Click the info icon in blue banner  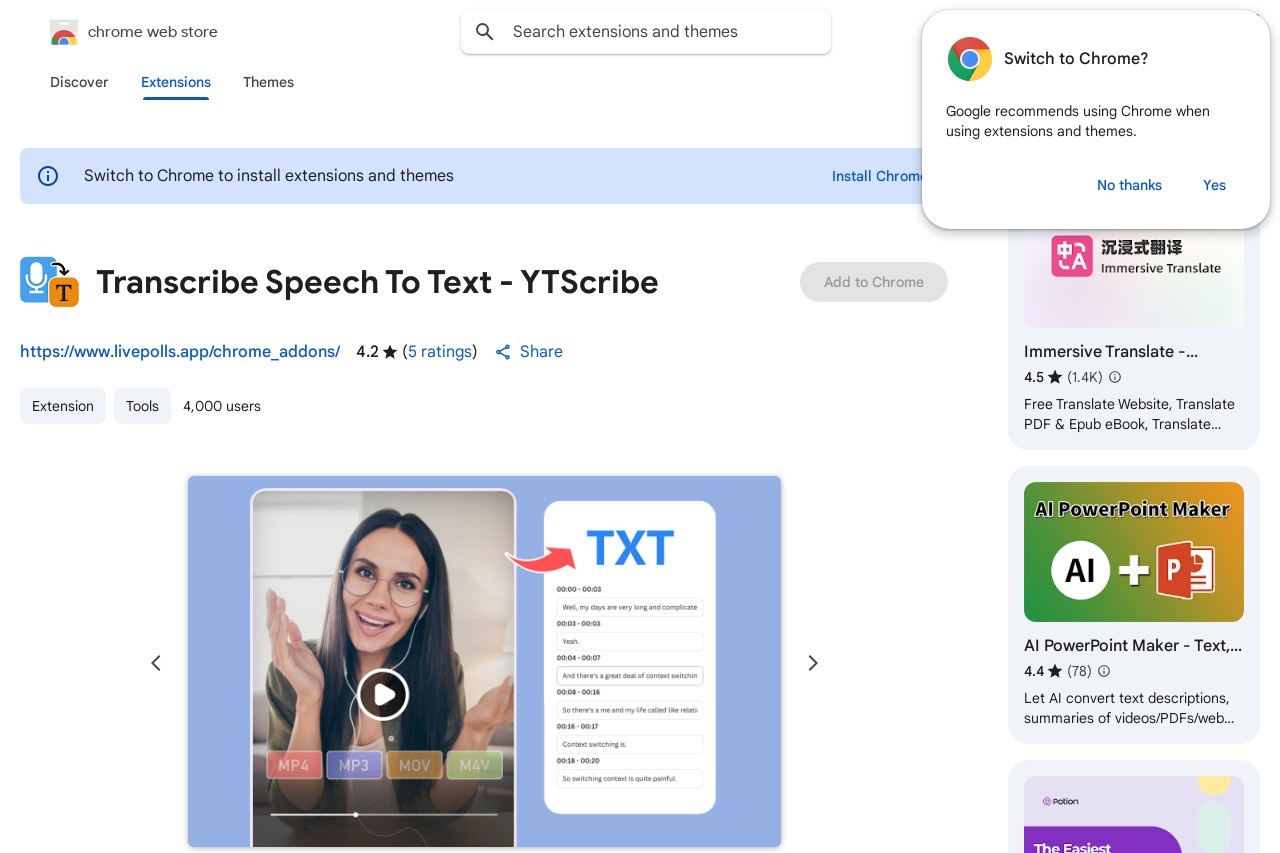tap(48, 176)
